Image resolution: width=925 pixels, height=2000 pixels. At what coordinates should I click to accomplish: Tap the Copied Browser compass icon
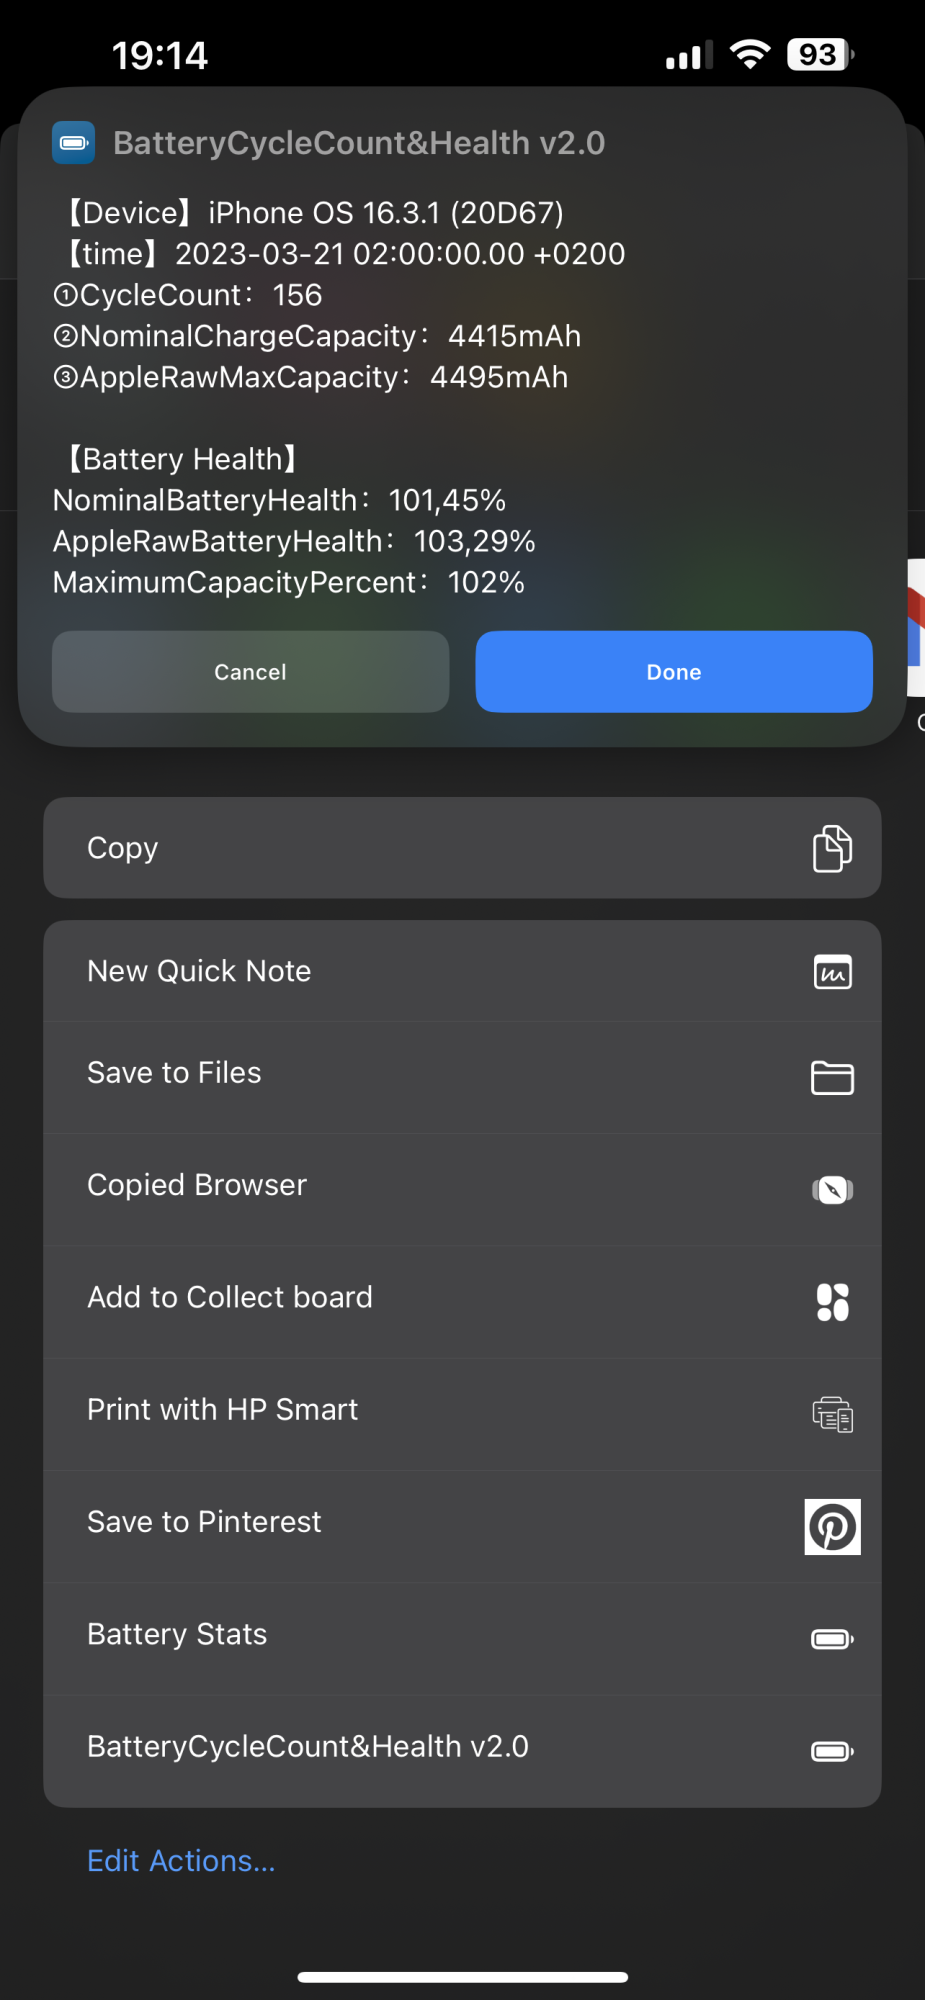[x=832, y=1190]
